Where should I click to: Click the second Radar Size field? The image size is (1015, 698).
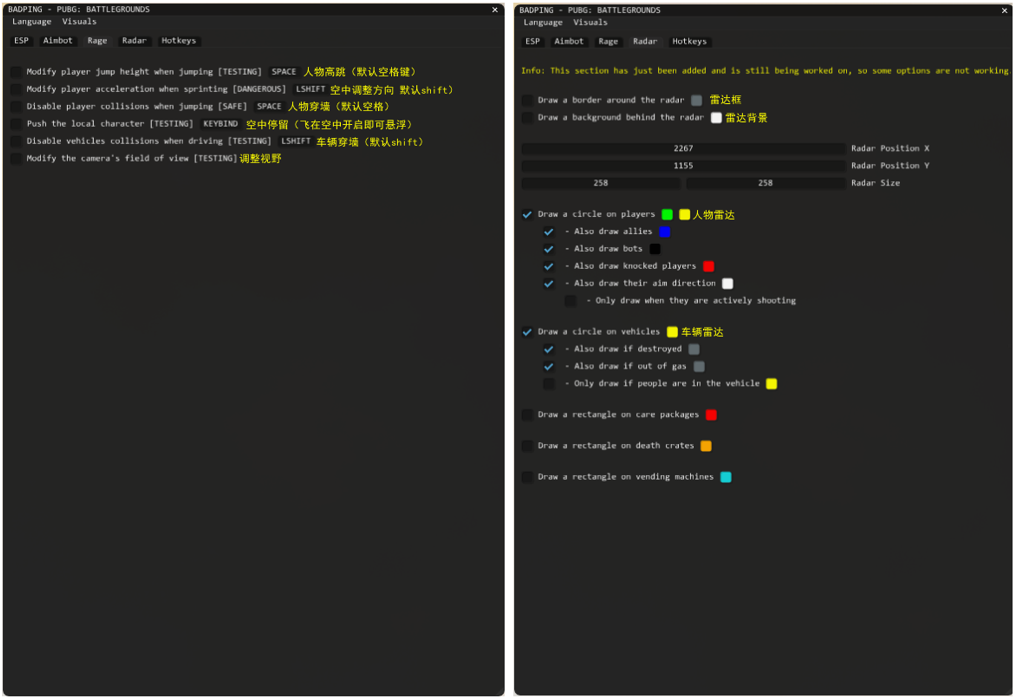pyautogui.click(x=766, y=183)
